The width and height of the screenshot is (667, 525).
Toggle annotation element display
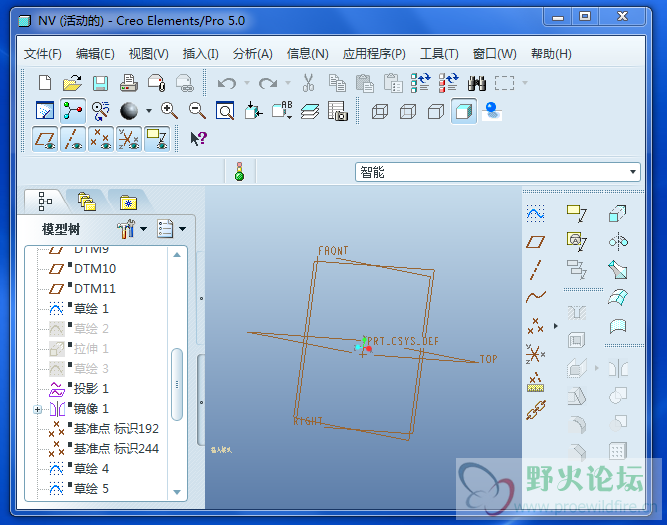(x=157, y=139)
